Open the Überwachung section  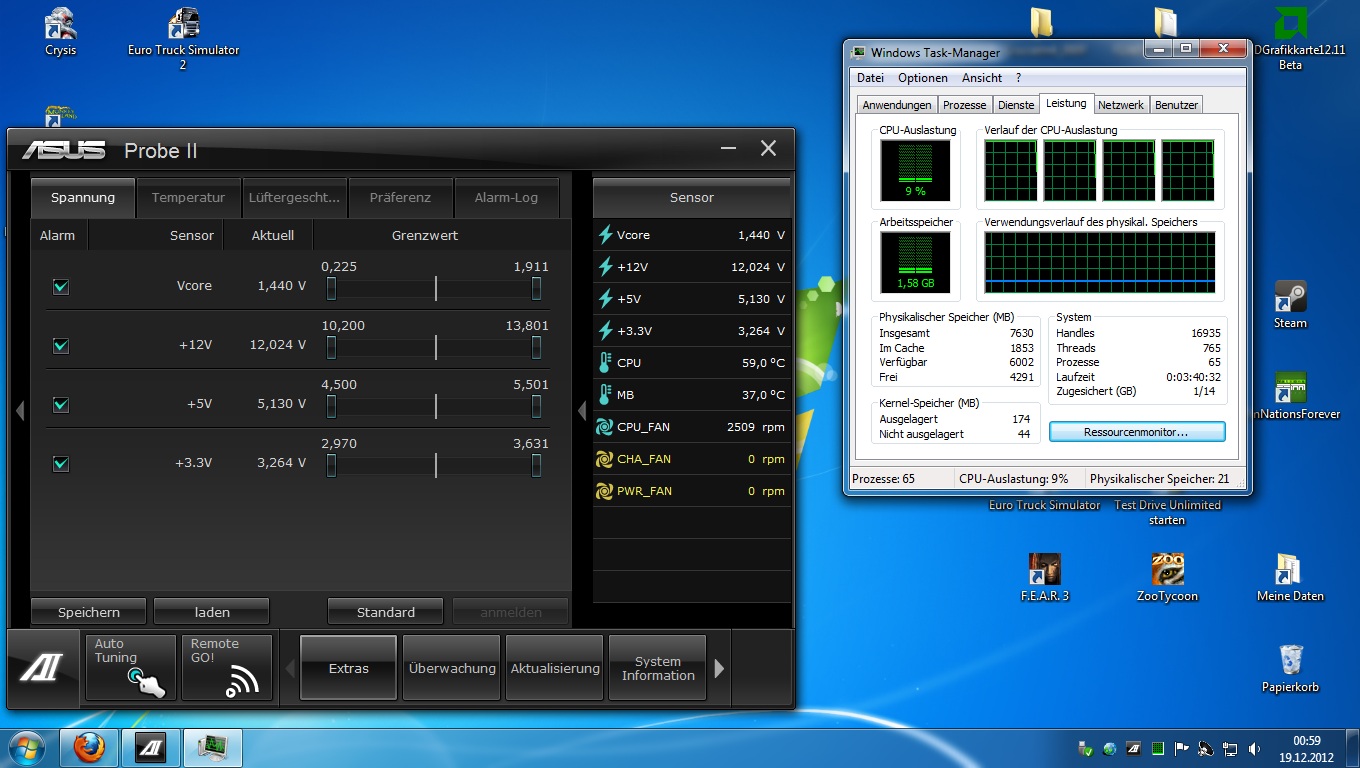(x=452, y=668)
